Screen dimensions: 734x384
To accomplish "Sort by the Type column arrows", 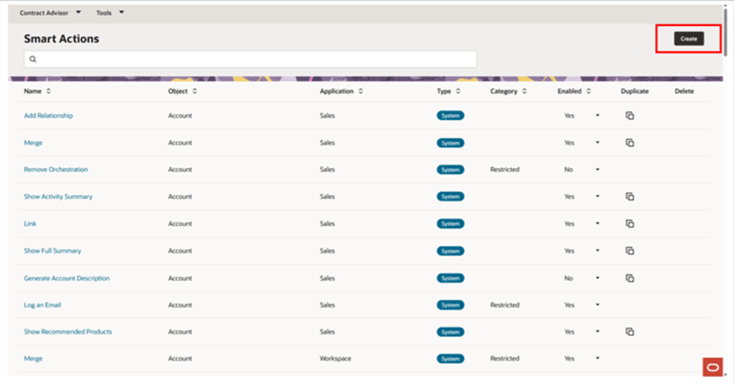I will pyautogui.click(x=458, y=91).
